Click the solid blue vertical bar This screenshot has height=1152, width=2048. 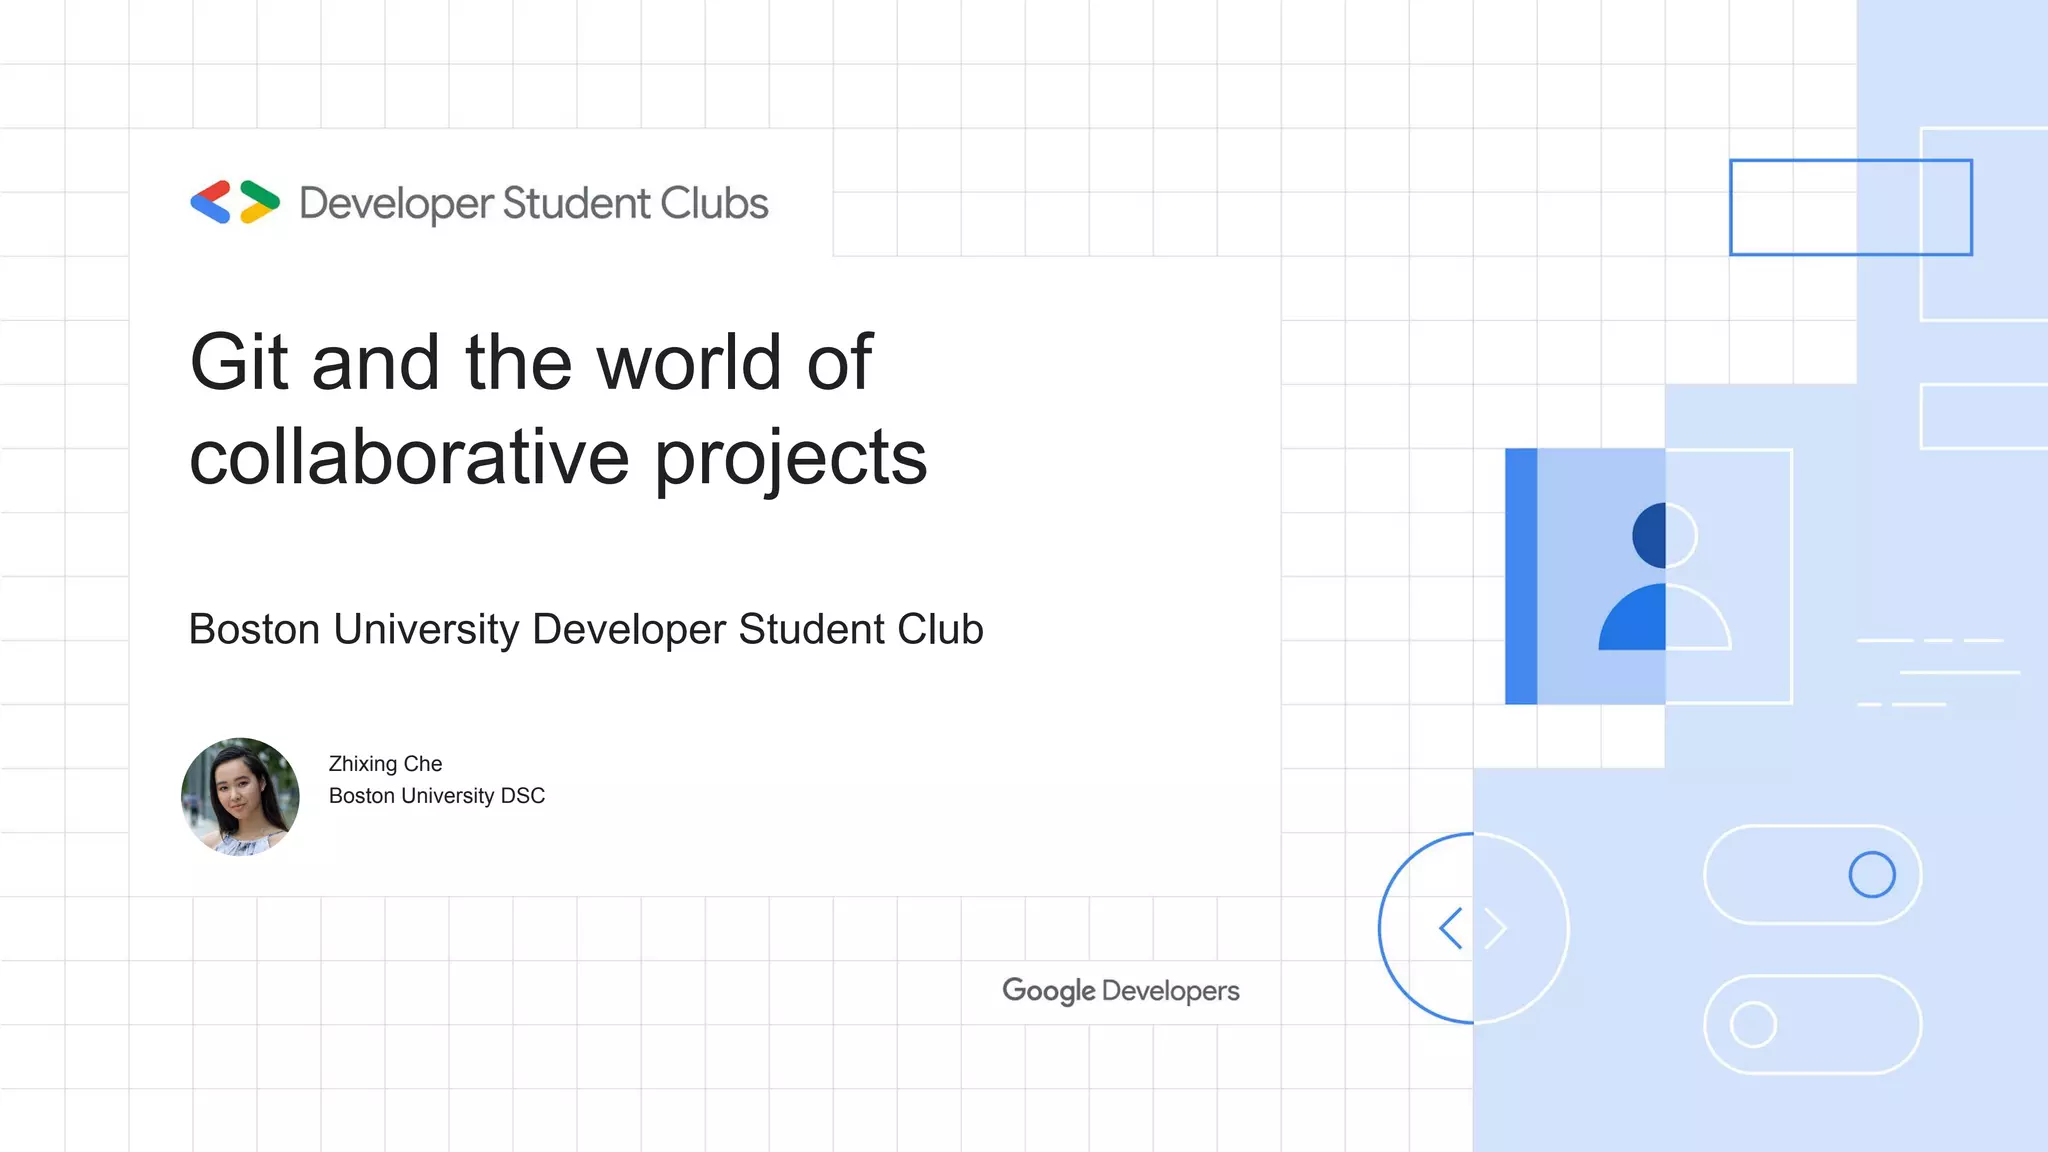(x=1521, y=576)
